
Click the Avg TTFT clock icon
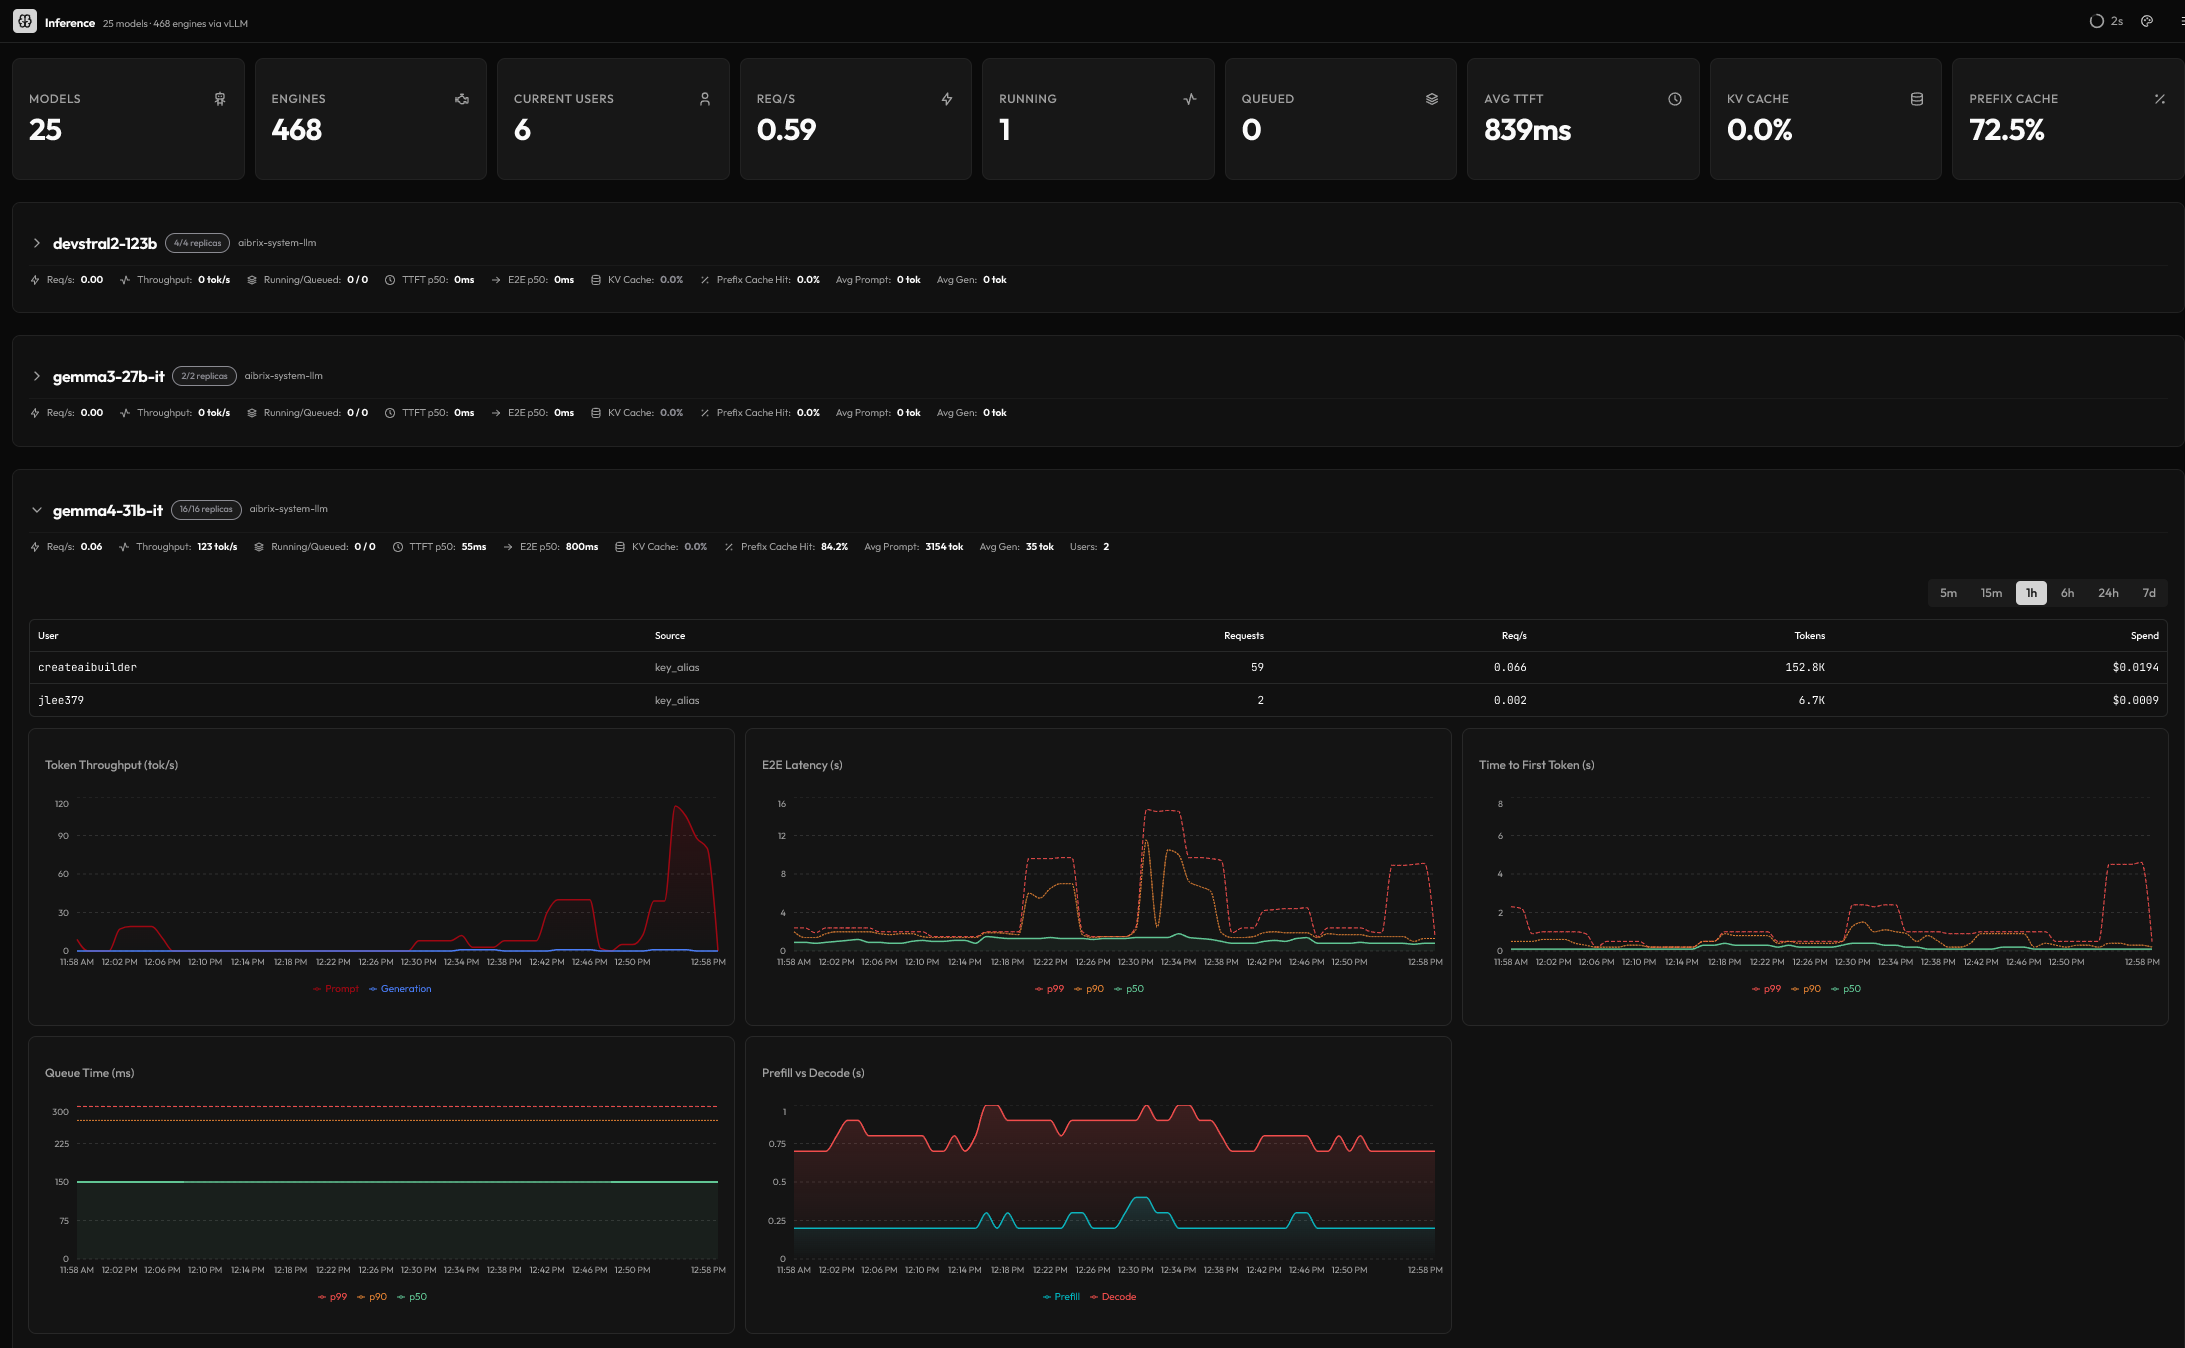pyautogui.click(x=1675, y=99)
